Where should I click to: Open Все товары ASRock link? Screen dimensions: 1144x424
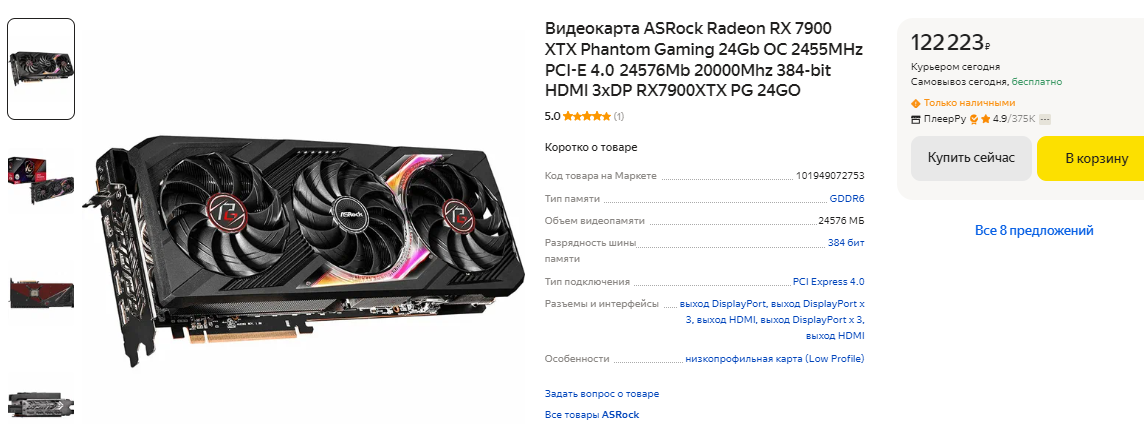tap(592, 415)
